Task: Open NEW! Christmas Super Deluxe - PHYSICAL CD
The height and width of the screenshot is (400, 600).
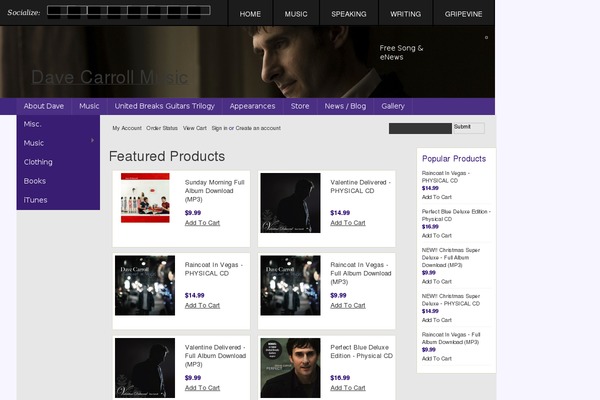Action: pyautogui.click(x=451, y=300)
